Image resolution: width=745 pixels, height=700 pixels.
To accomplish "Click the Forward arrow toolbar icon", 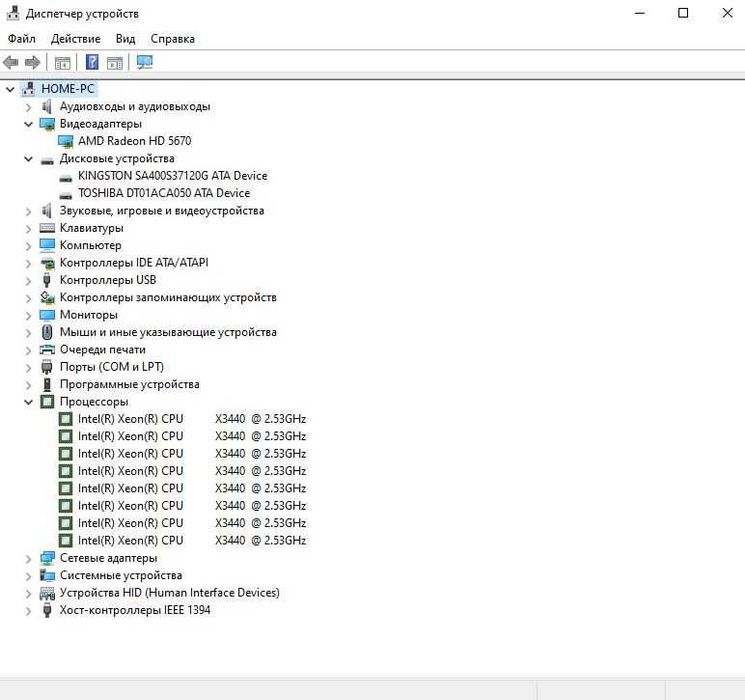I will click(32, 62).
